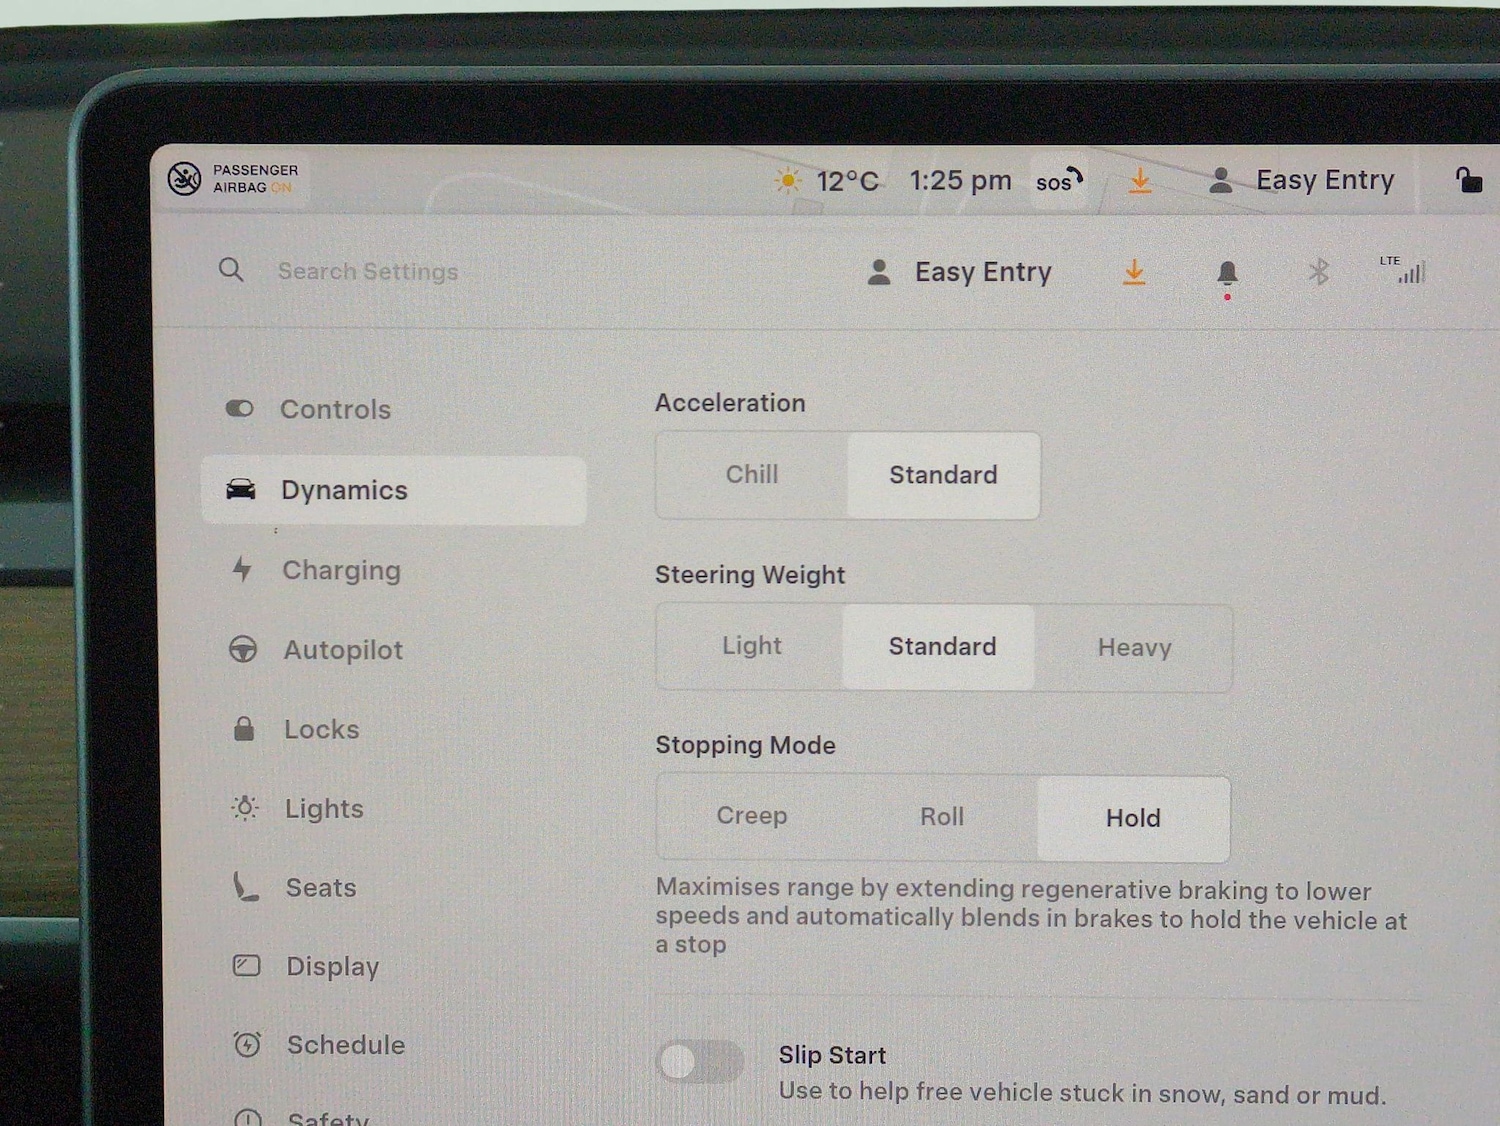The image size is (1500, 1126).
Task: Click the search magnifier icon
Action: (x=231, y=270)
